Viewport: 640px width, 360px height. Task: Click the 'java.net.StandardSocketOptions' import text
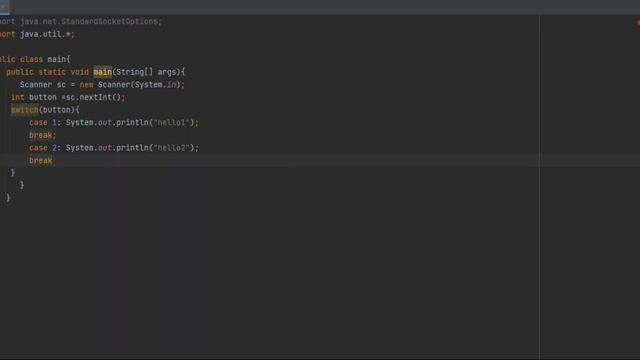(91, 22)
